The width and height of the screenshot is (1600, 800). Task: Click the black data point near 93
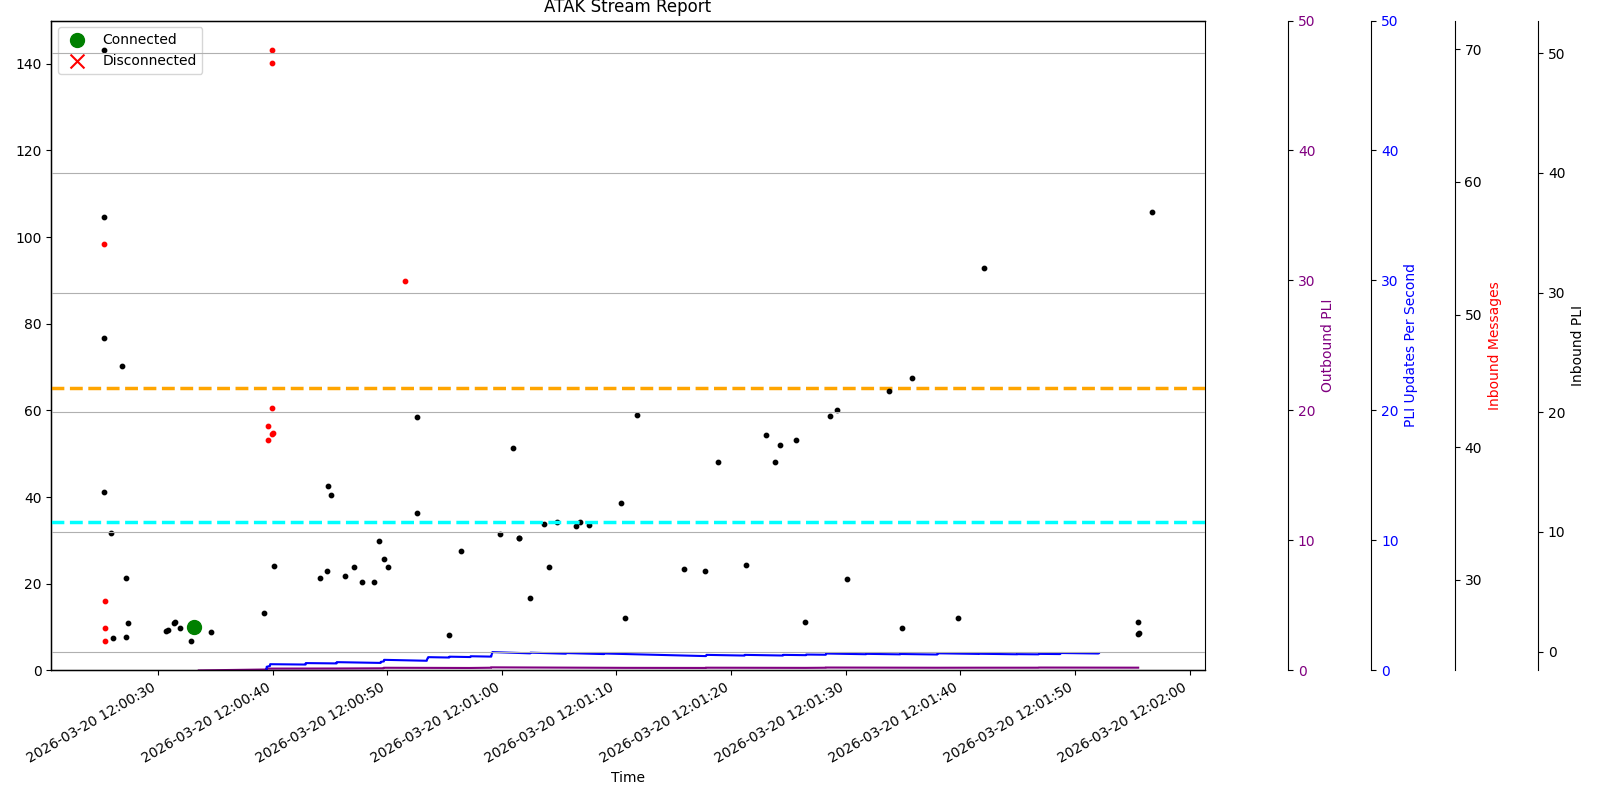984,268
